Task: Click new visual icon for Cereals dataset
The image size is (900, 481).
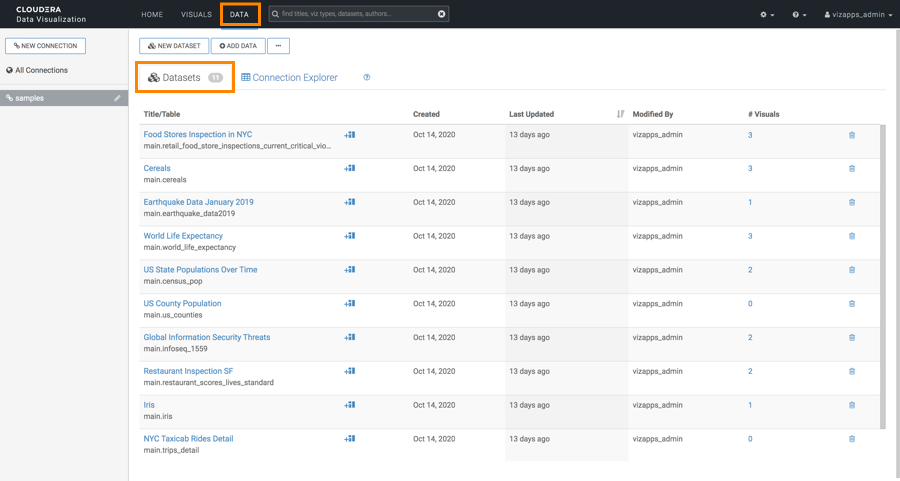Action: pyautogui.click(x=350, y=168)
